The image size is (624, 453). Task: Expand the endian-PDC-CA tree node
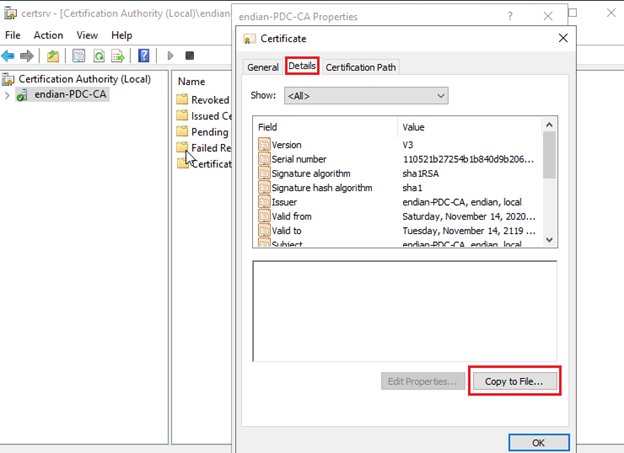pyautogui.click(x=7, y=95)
